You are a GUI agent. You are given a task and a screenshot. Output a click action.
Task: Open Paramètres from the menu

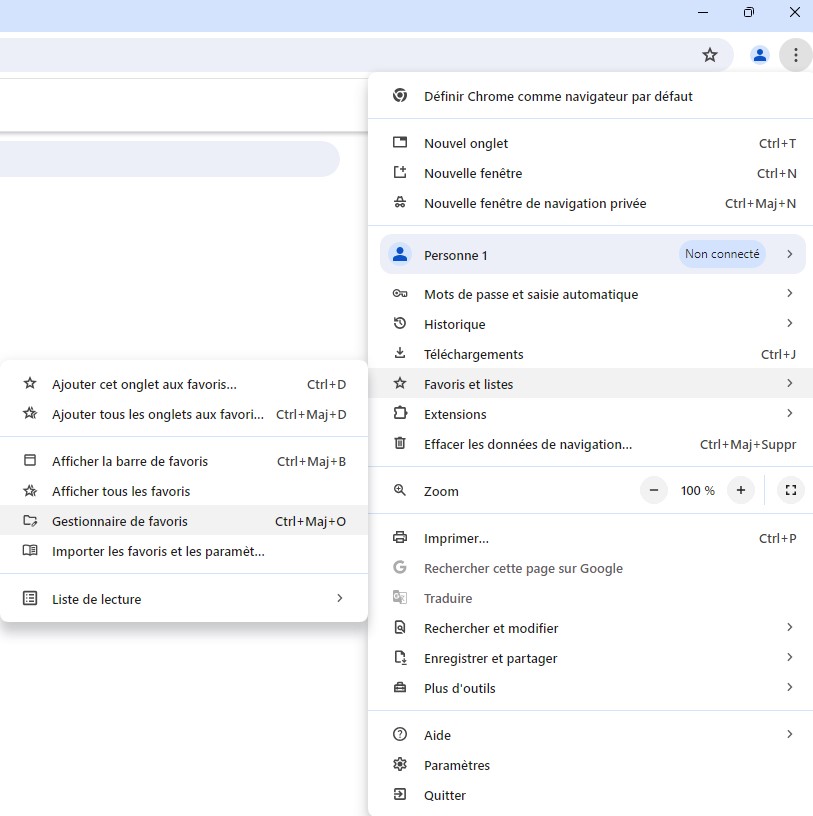457,765
